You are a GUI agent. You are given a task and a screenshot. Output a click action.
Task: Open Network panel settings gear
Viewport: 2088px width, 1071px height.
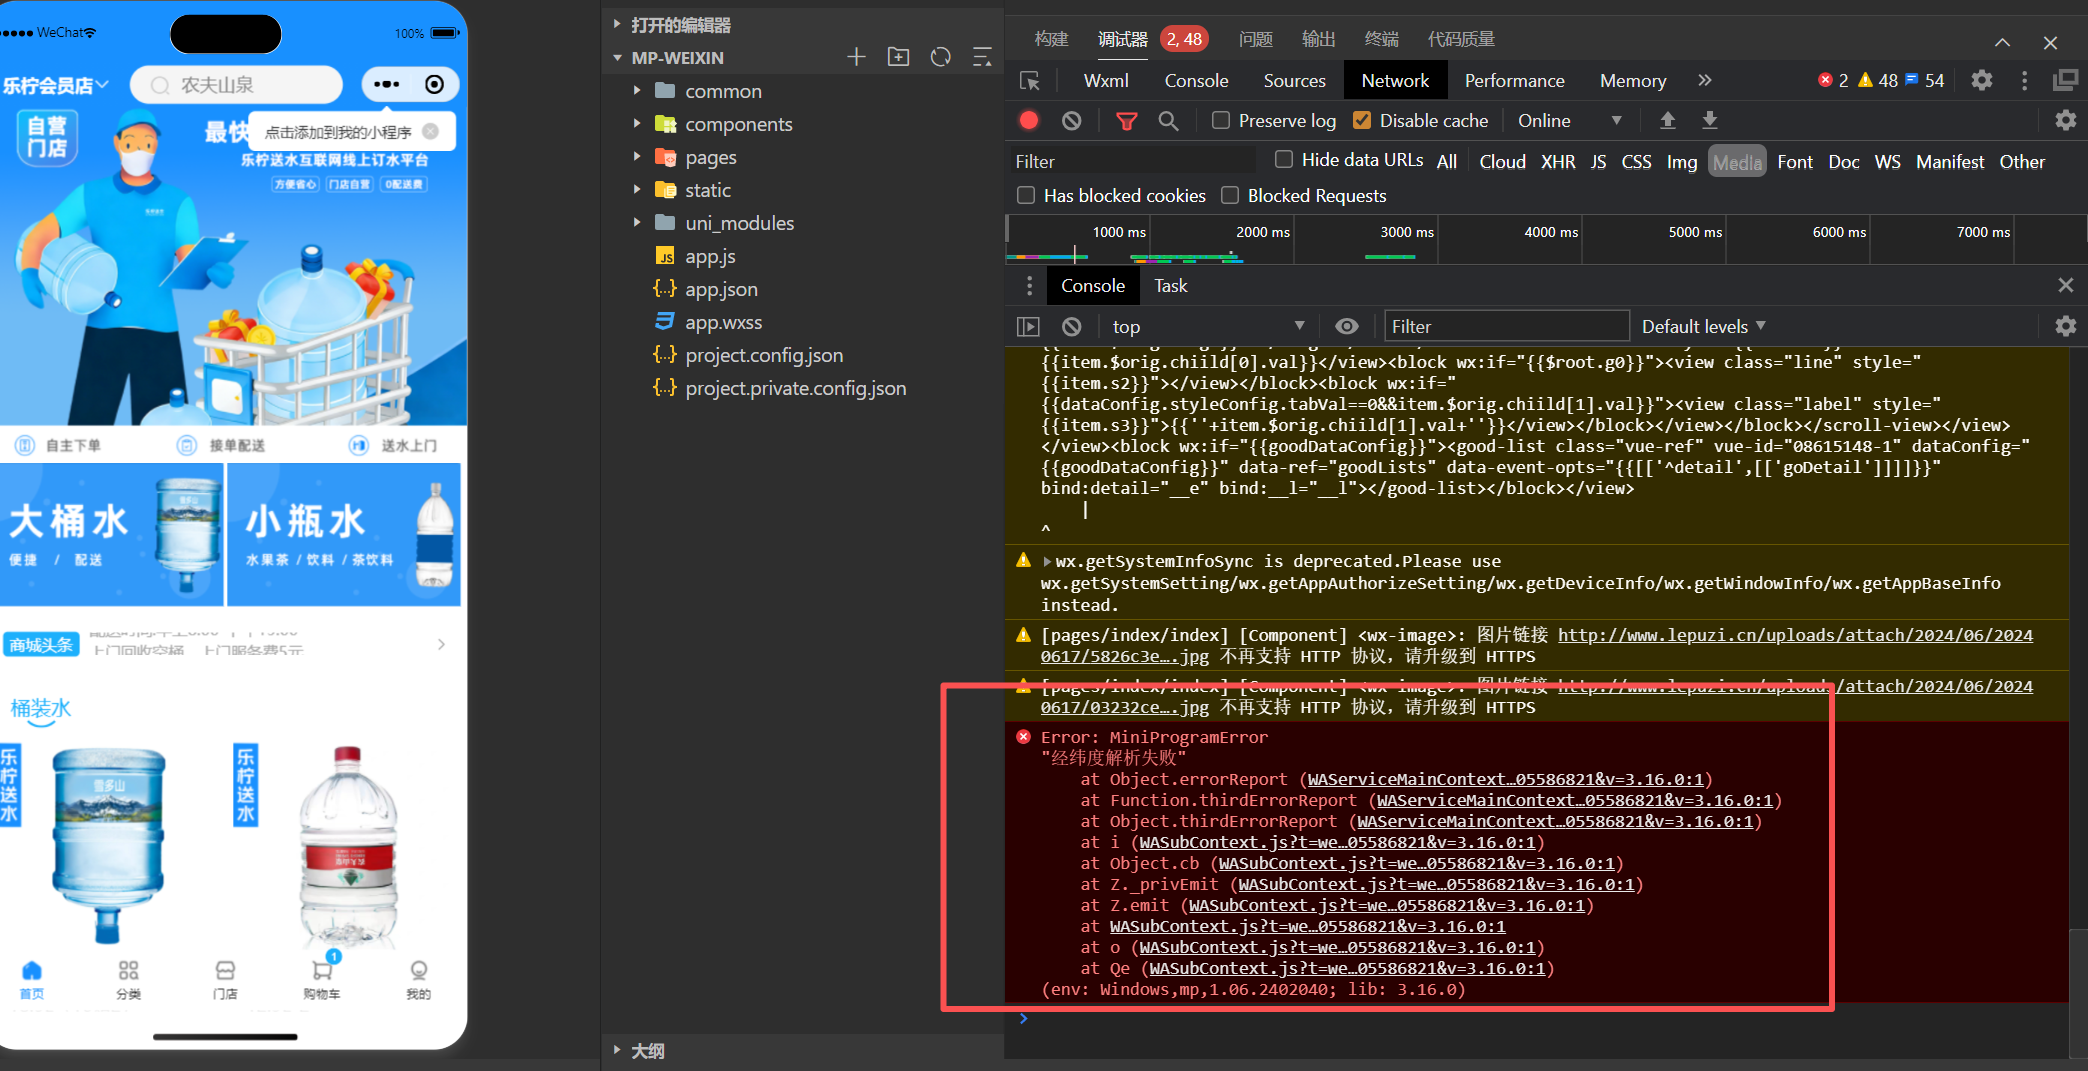(x=2065, y=121)
